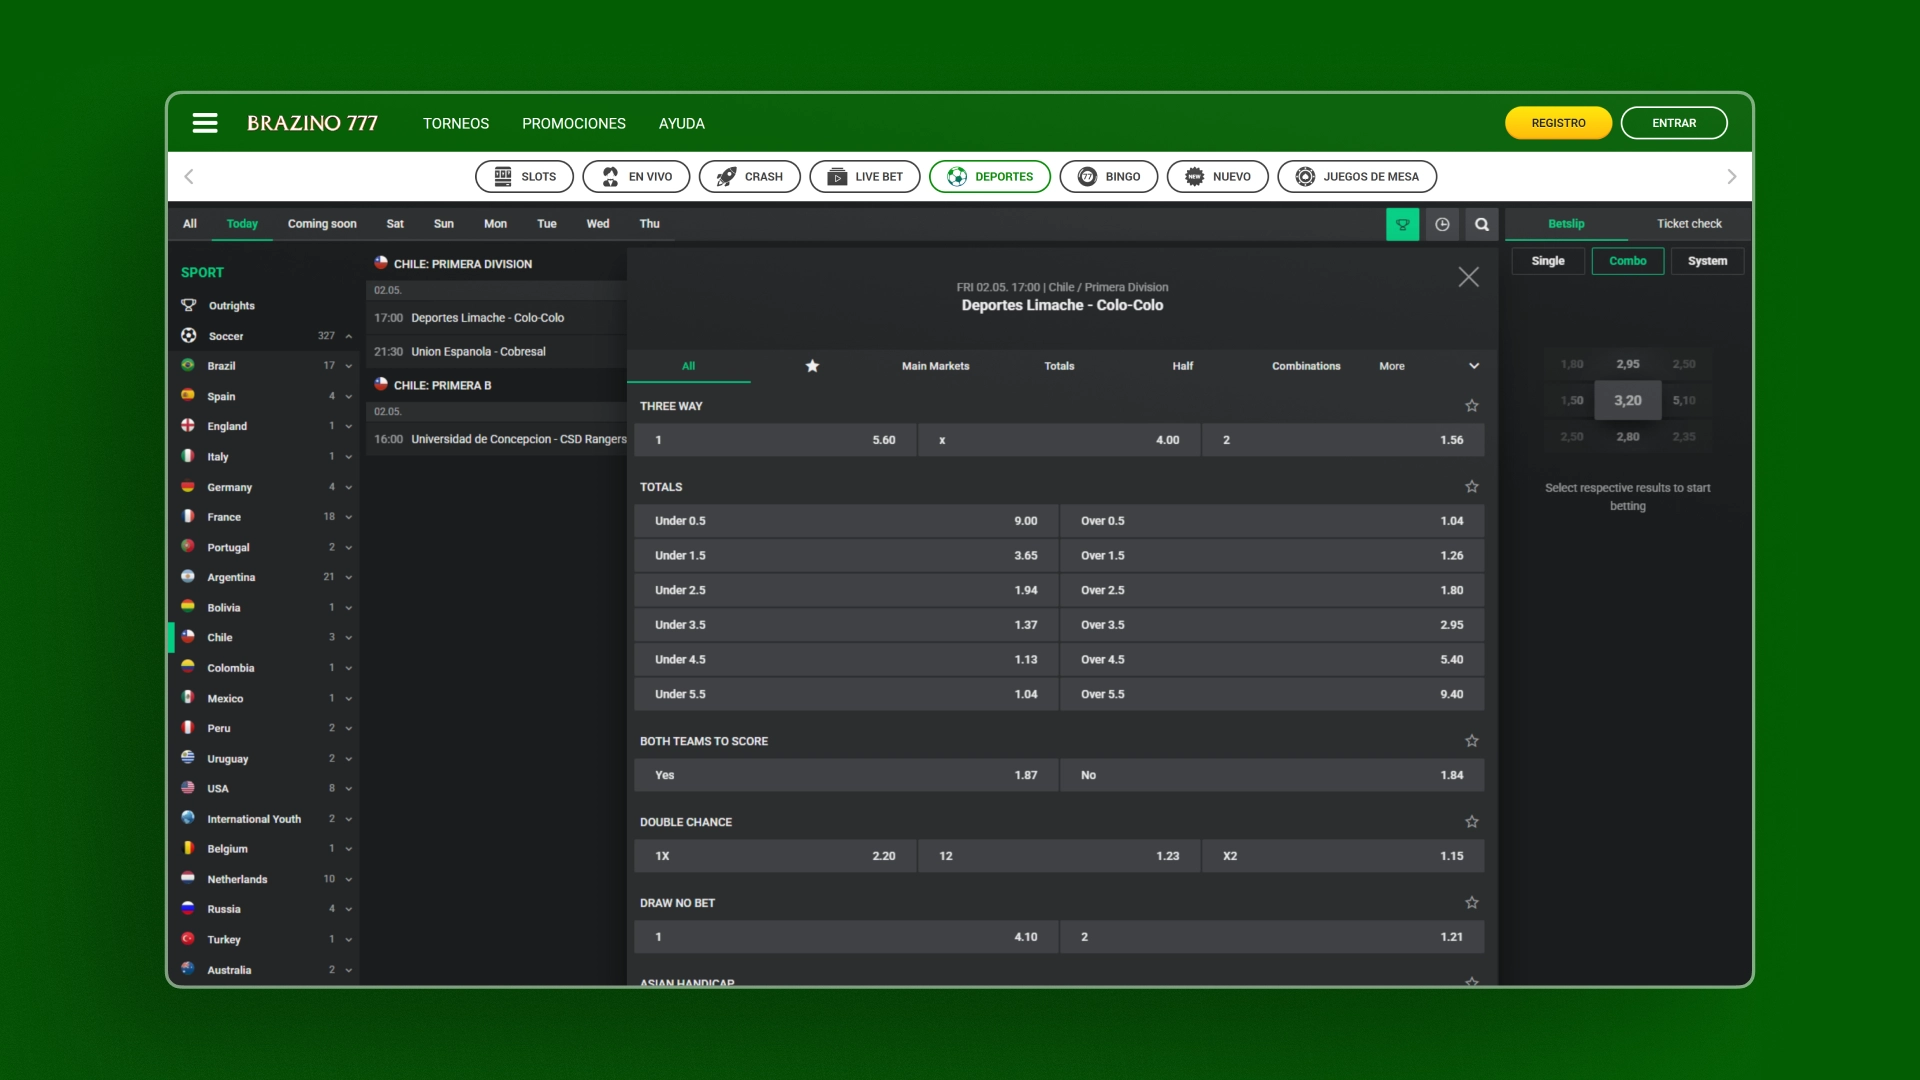1920x1080 pixels.
Task: Click the Italy flag icon
Action: coord(188,456)
